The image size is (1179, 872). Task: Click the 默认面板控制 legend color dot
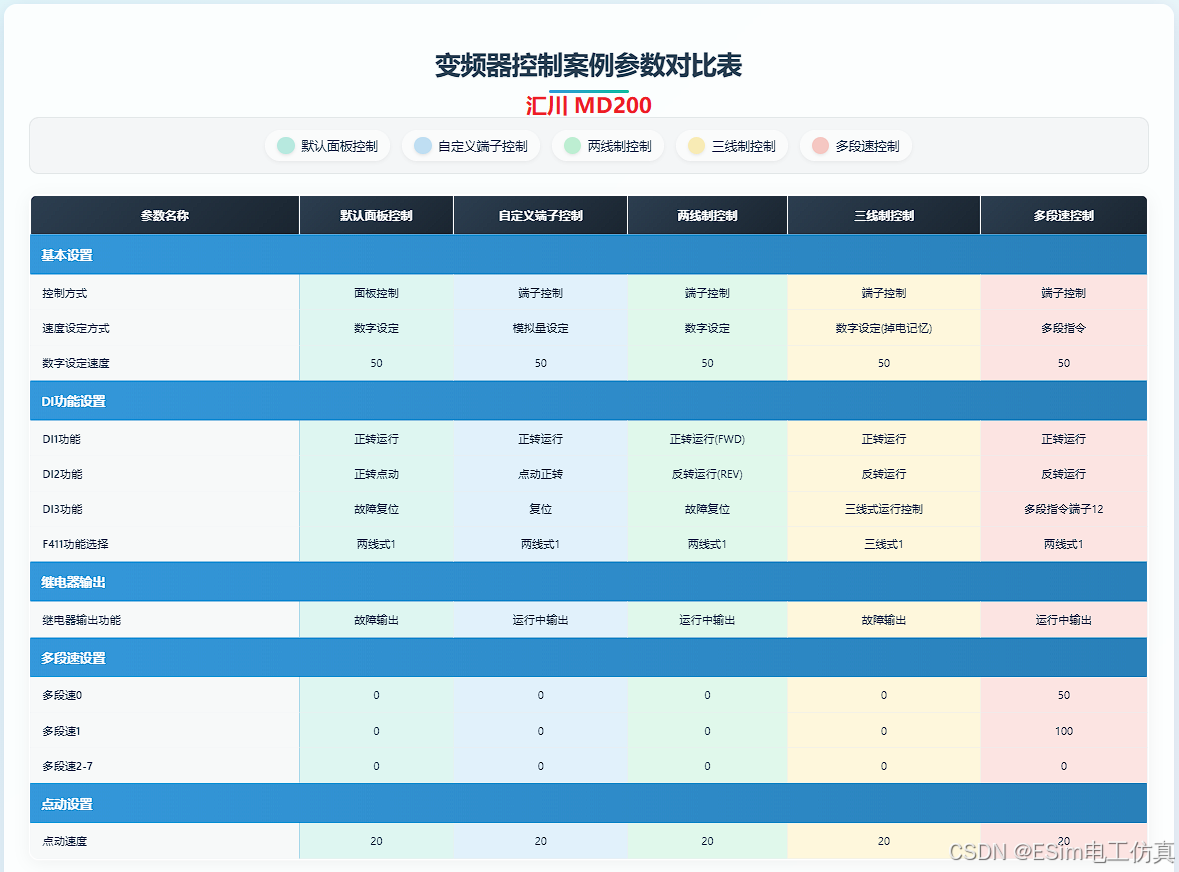click(286, 146)
